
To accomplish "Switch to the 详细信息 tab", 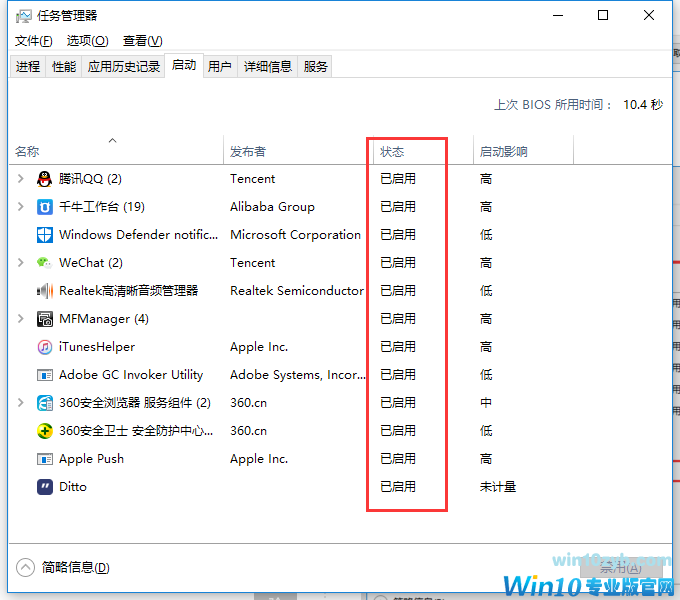I will (x=267, y=67).
